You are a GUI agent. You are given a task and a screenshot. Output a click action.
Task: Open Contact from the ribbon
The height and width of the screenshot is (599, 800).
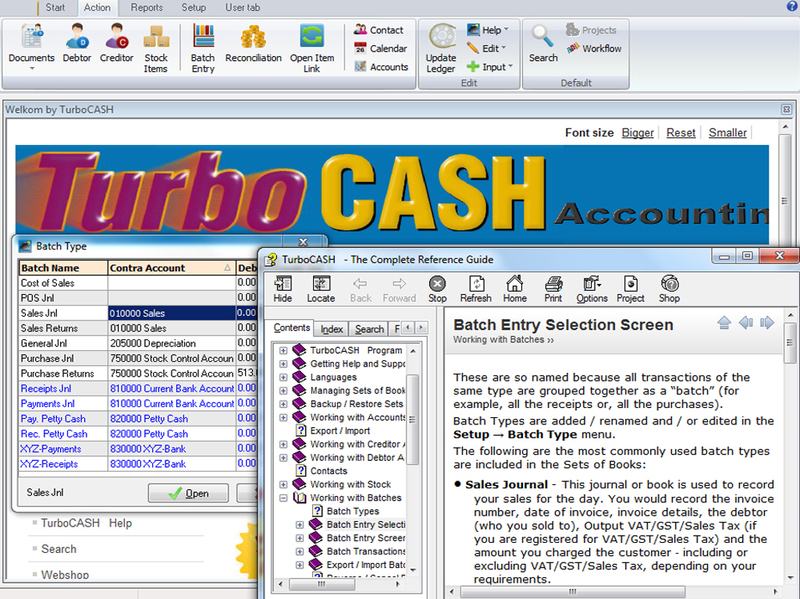[379, 30]
